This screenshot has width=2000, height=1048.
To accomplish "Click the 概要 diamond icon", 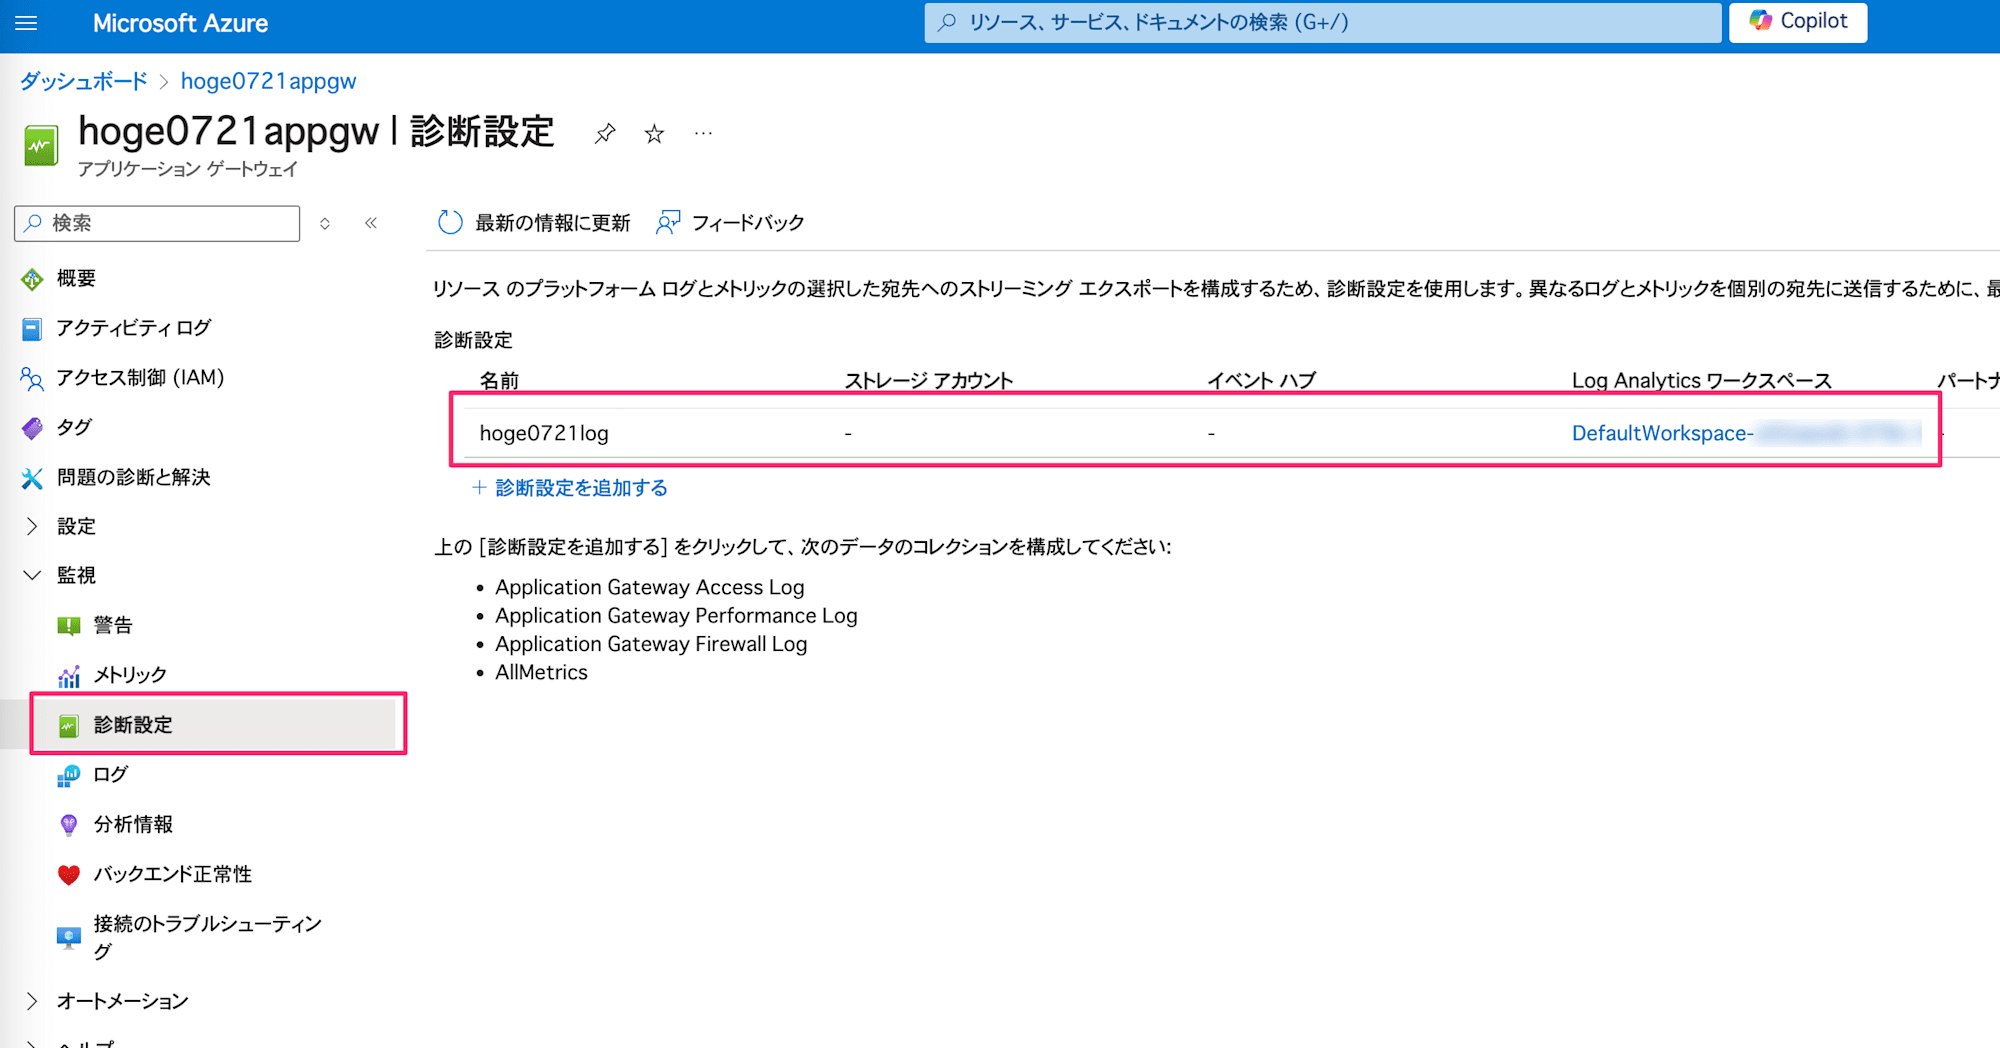I will 32,279.
